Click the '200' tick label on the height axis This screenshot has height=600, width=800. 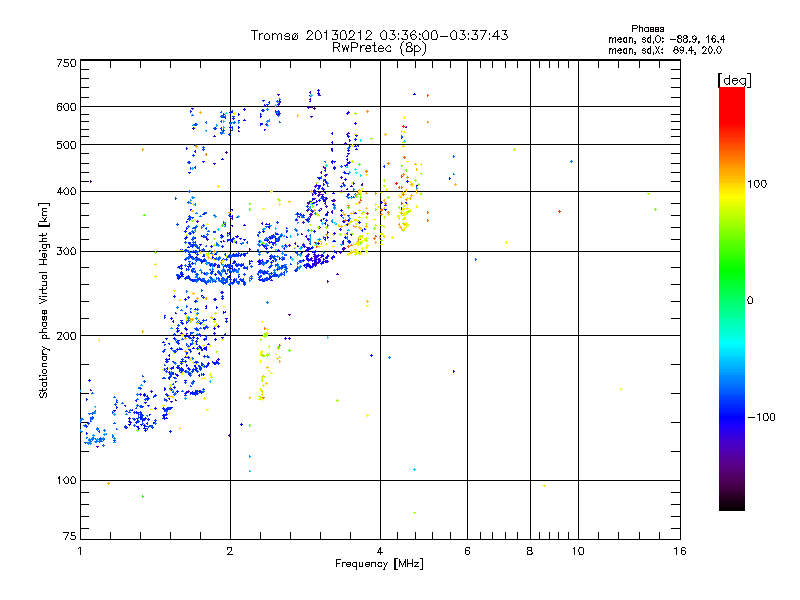(x=66, y=336)
